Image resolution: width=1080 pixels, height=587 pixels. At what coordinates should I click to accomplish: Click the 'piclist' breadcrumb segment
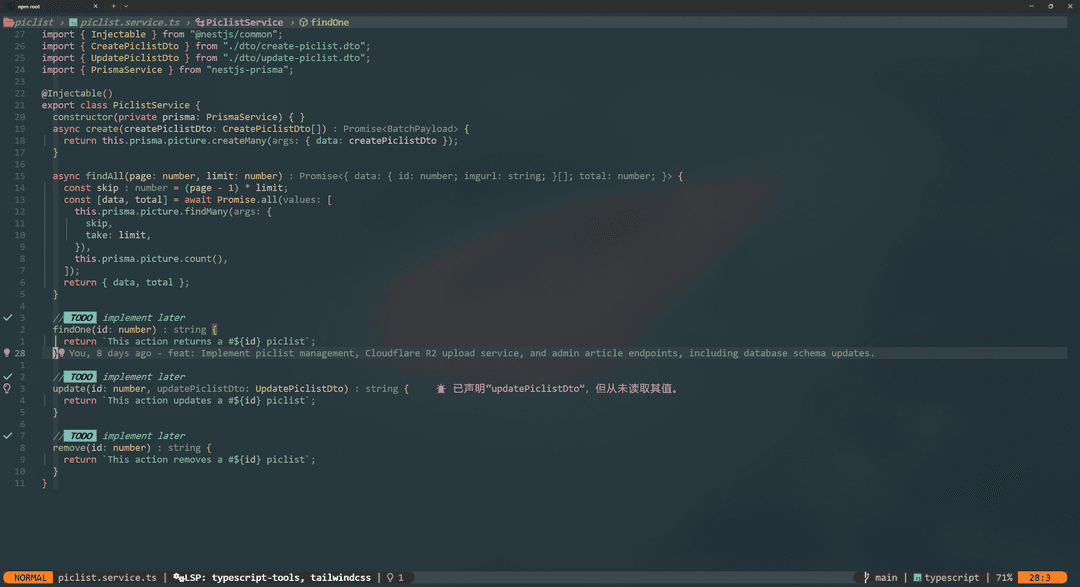click(34, 22)
